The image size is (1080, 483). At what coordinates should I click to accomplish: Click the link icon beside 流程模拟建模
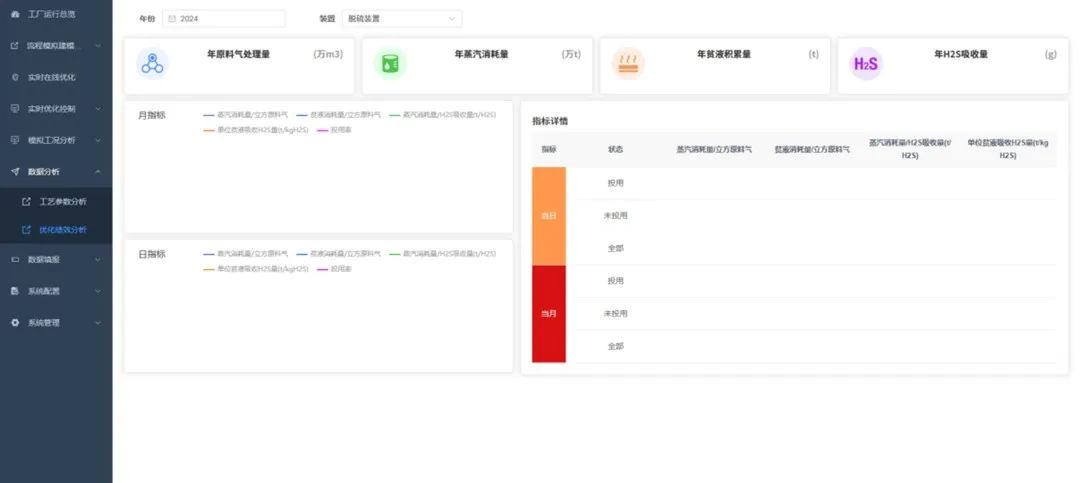[x=15, y=46]
